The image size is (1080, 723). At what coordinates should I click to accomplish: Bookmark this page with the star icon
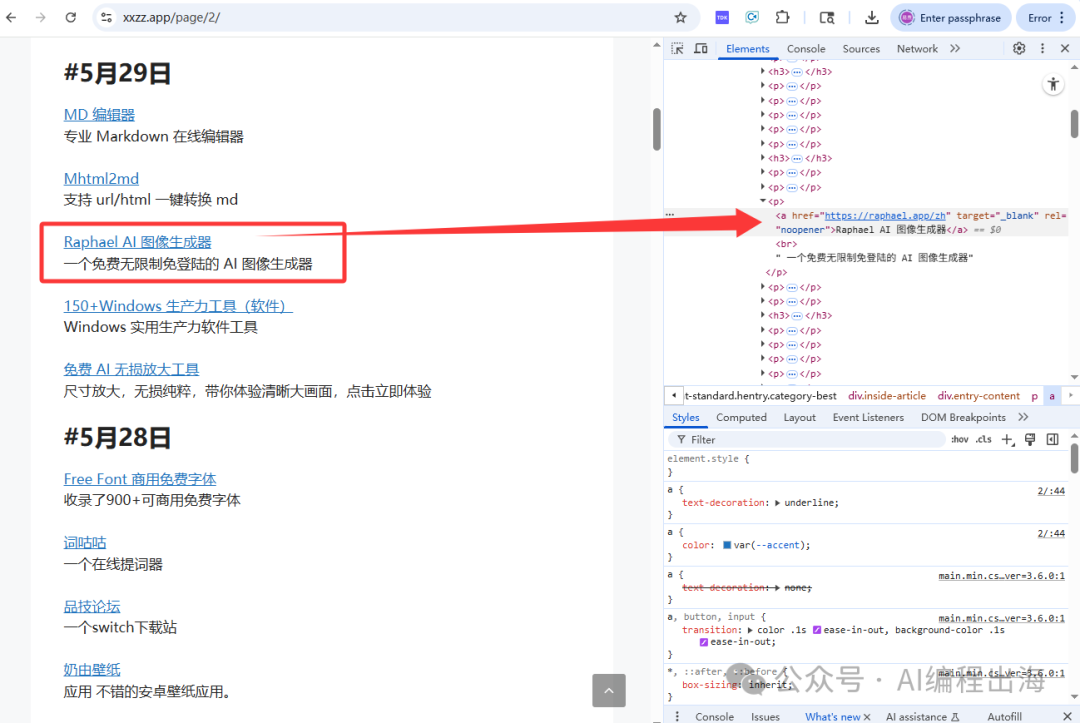coord(680,17)
